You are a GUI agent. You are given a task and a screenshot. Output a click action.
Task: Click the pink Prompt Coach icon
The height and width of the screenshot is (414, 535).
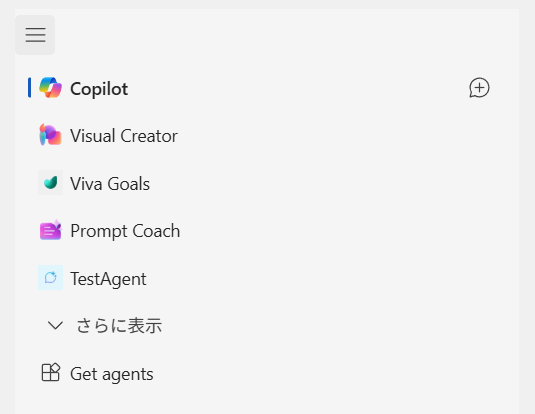tap(50, 230)
